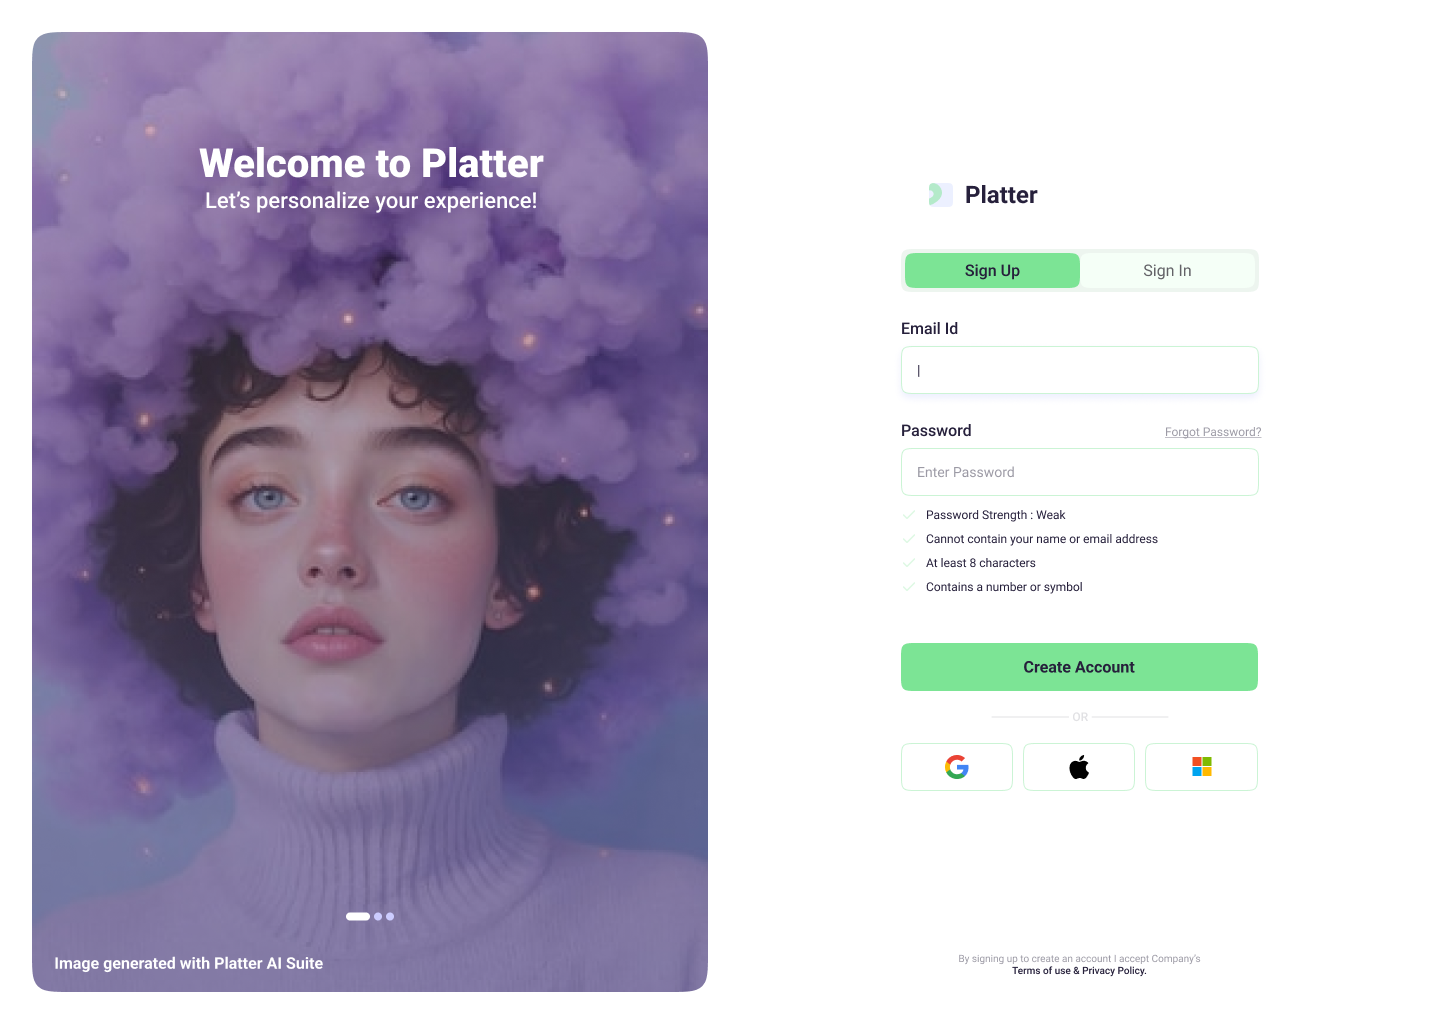This screenshot has height=1024, width=1440.
Task: Sign up with Google icon
Action: point(957,767)
